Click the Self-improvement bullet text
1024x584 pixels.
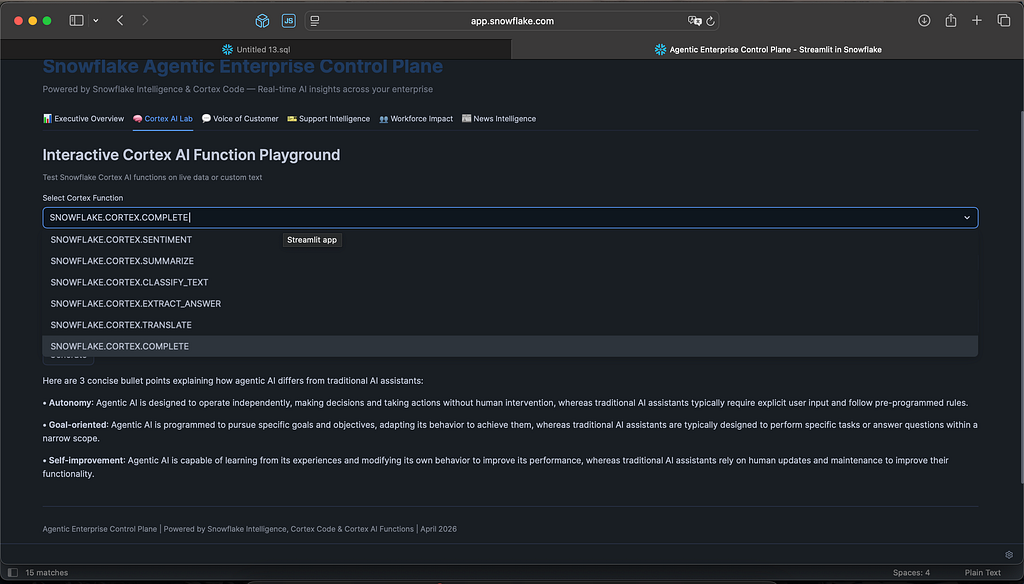pyautogui.click(x=496, y=467)
